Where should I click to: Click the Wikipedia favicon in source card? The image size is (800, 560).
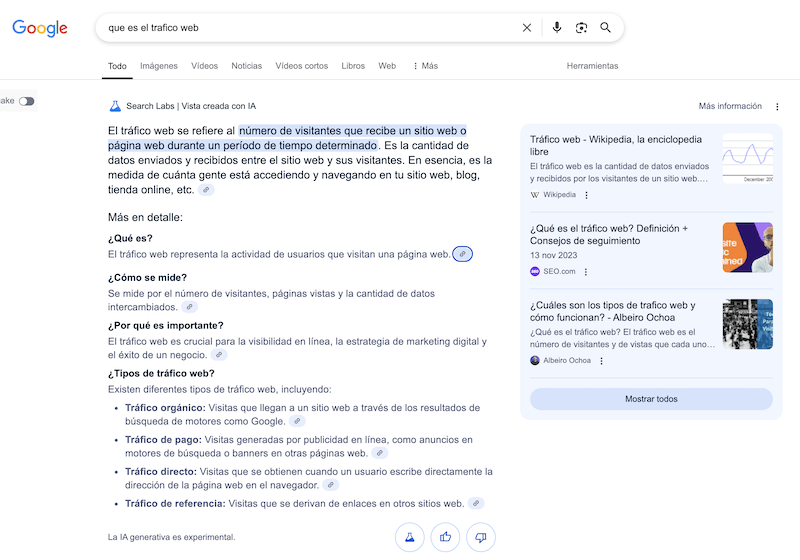535,195
